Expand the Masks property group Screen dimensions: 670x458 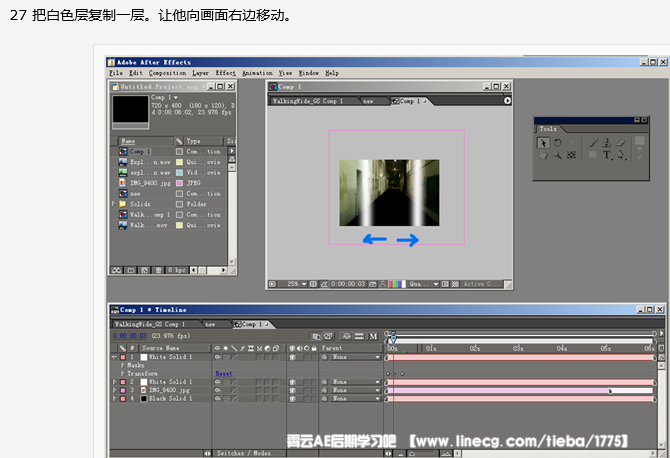pyautogui.click(x=123, y=365)
